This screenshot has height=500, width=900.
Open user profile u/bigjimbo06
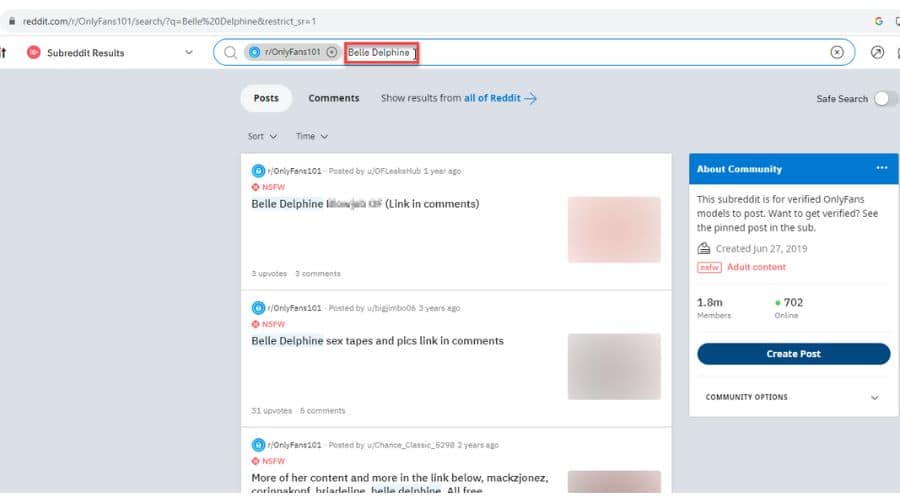(391, 308)
